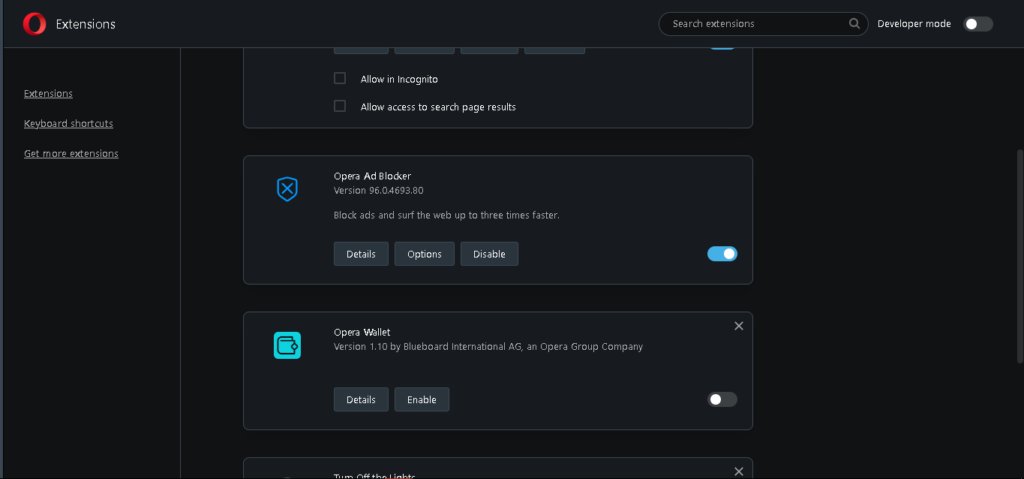The height and width of the screenshot is (479, 1024).
Task: Open Keyboard shortcuts in the sidebar
Action: pos(69,124)
